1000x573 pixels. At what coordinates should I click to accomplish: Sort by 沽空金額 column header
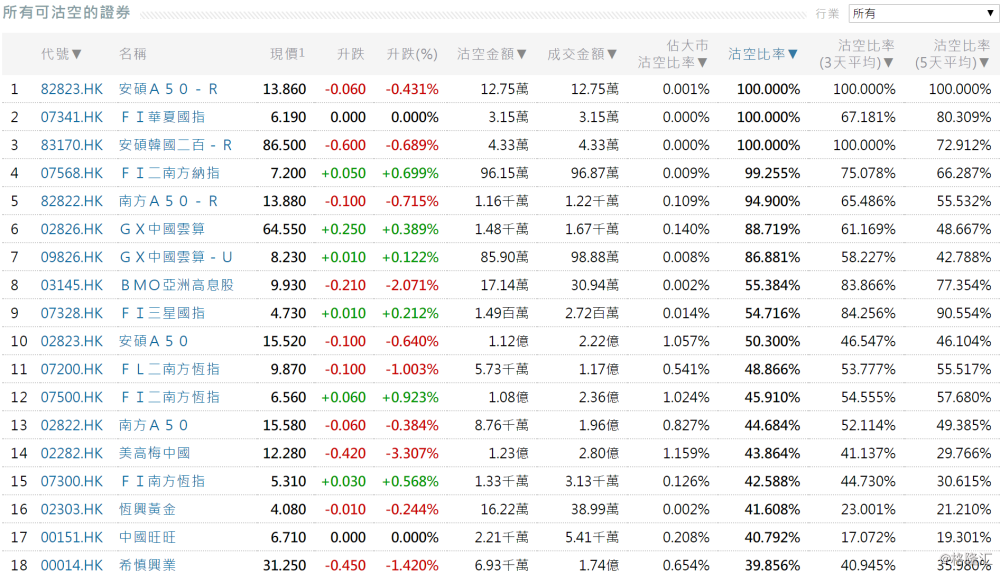click(x=492, y=54)
